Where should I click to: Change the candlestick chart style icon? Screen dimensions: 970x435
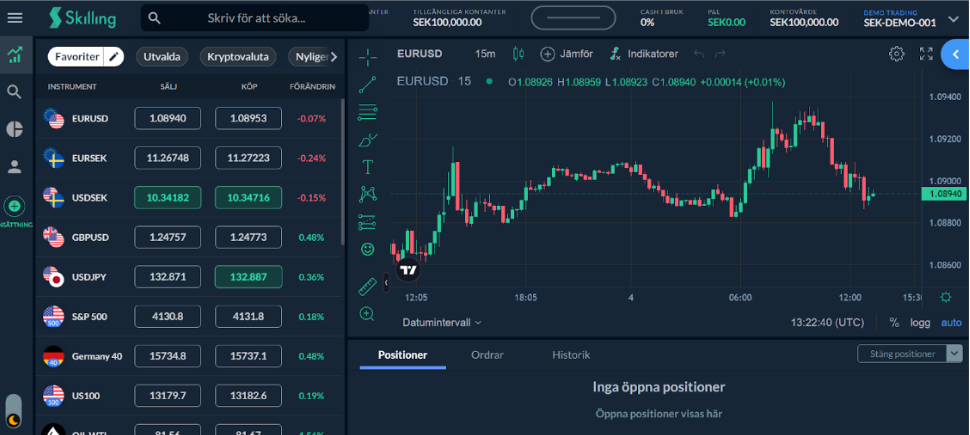pos(518,54)
